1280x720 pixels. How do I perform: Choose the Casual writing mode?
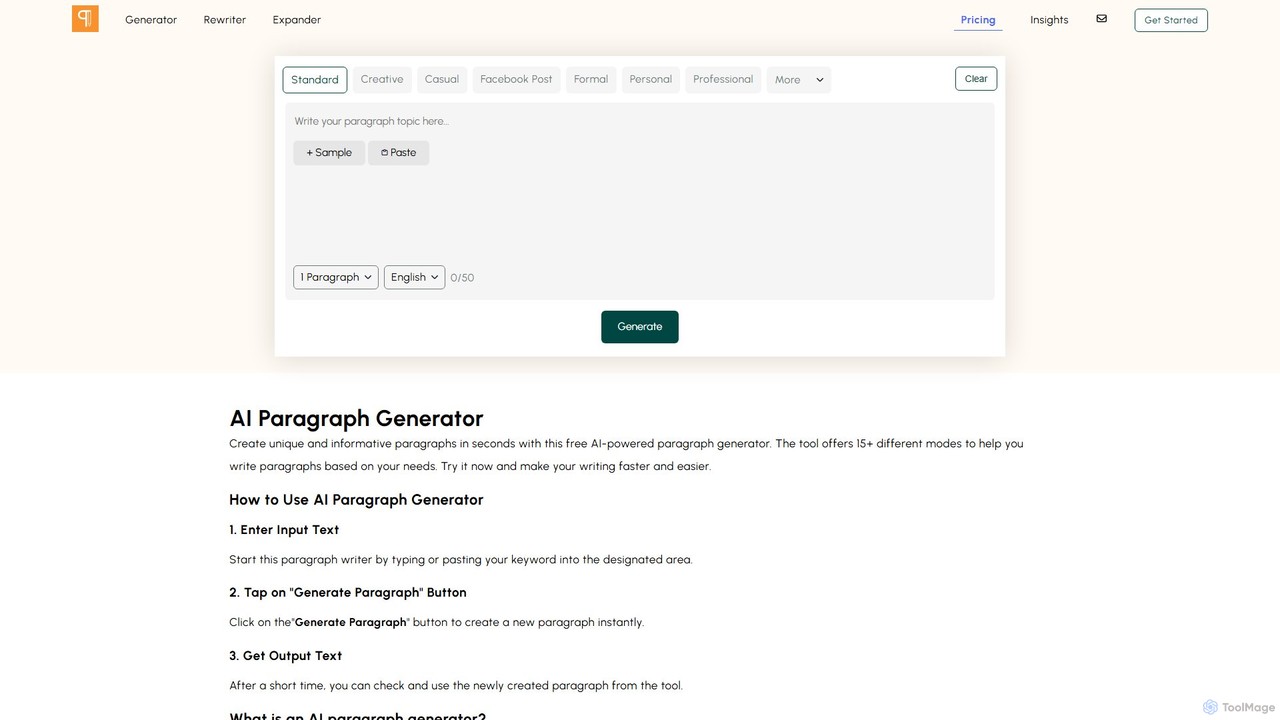click(x=442, y=80)
